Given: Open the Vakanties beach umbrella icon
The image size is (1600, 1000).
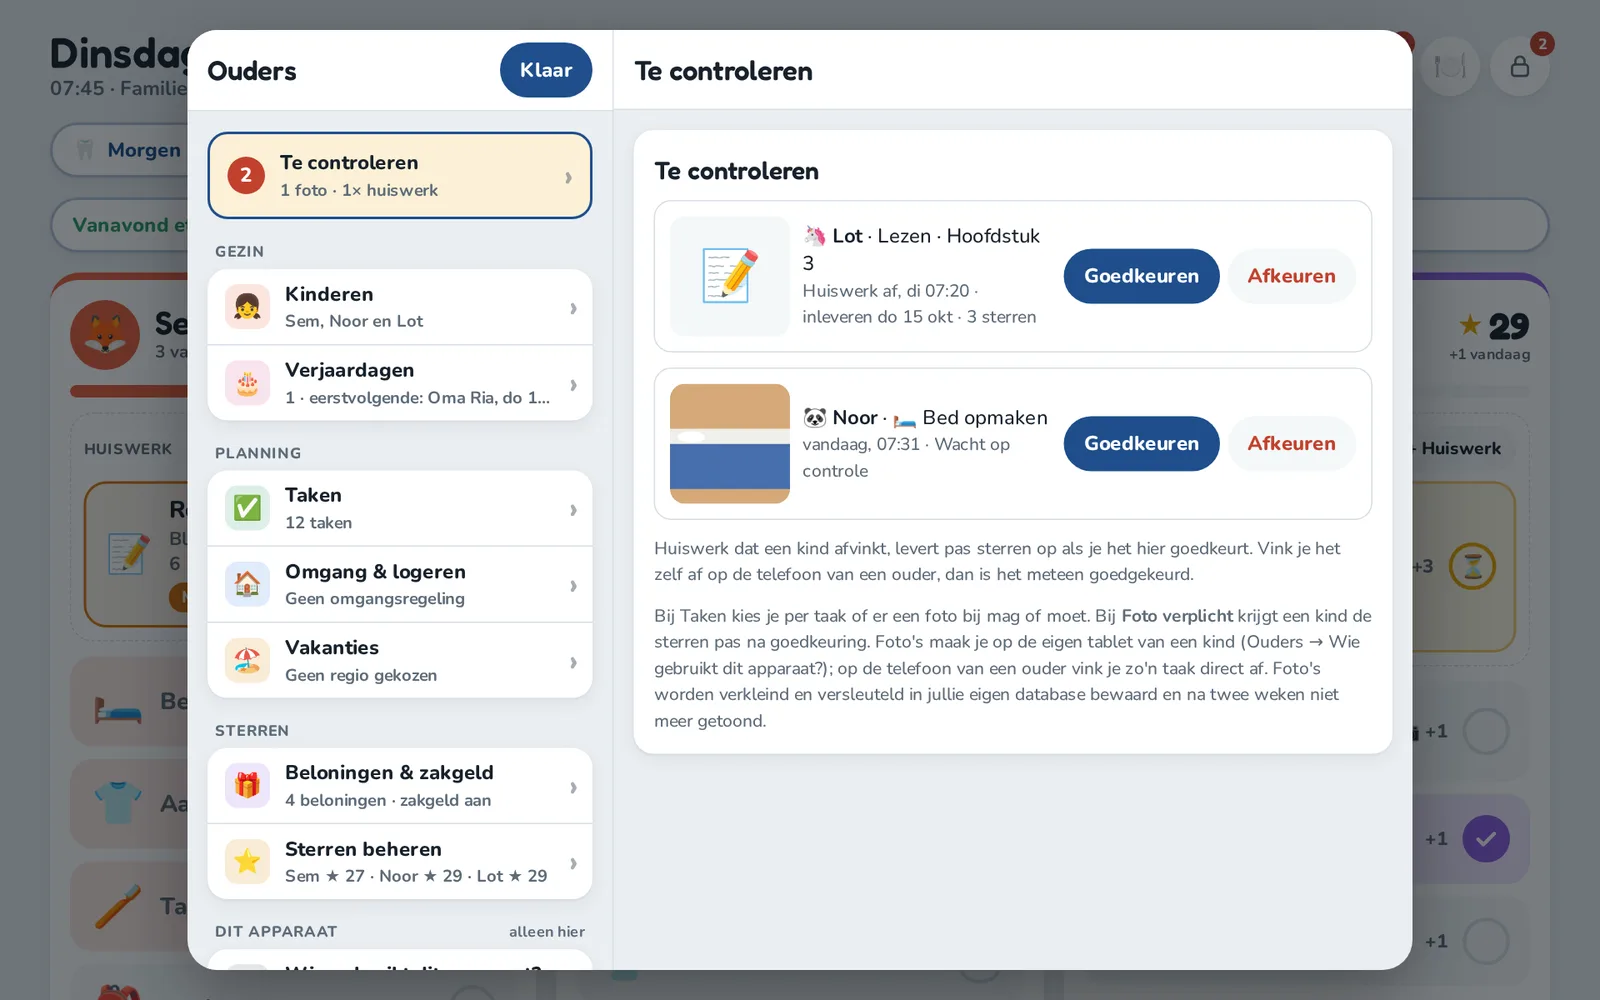Looking at the screenshot, I should tap(247, 661).
